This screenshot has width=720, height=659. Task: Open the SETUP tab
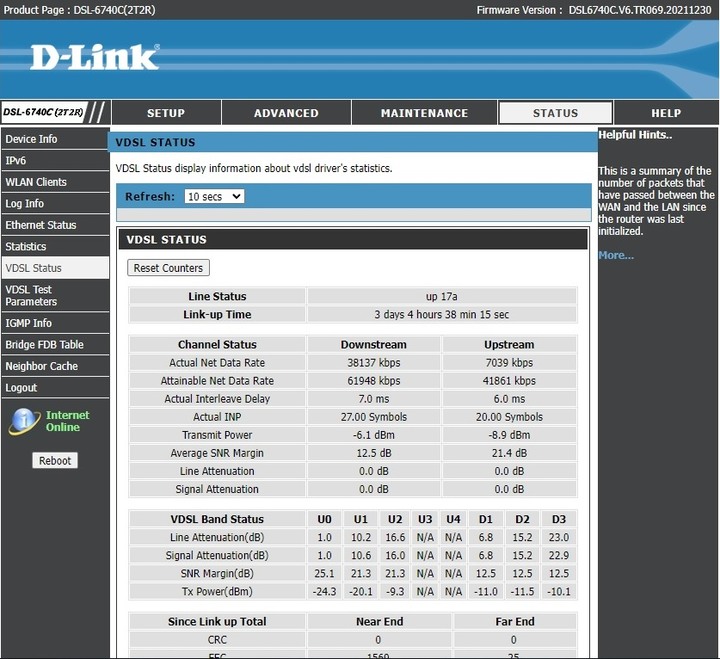[166, 113]
